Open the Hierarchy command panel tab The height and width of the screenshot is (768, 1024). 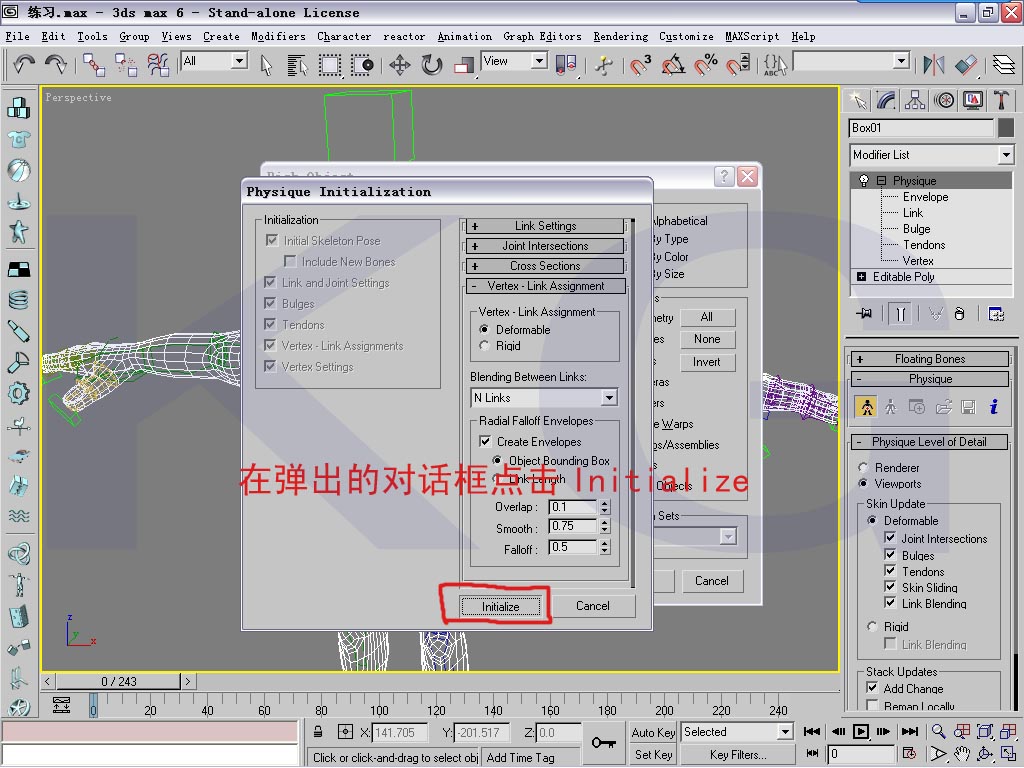[915, 100]
